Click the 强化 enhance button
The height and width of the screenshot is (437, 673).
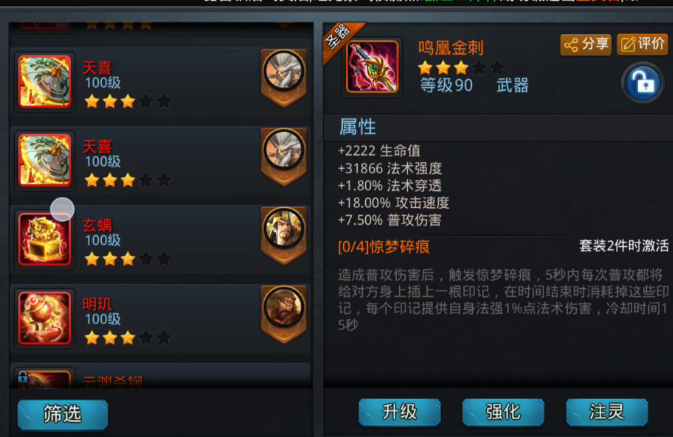coord(503,412)
